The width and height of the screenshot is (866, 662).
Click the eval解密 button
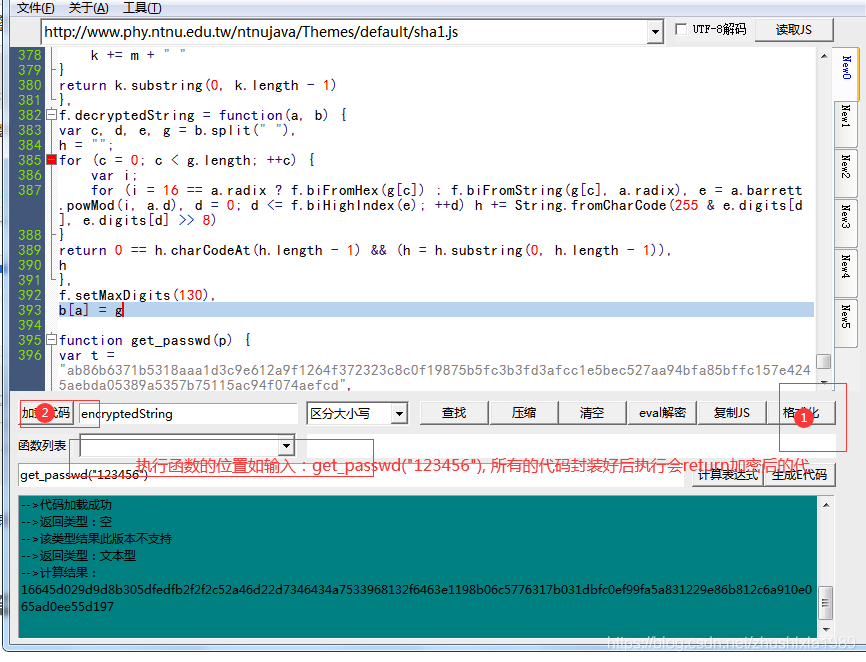(x=662, y=413)
